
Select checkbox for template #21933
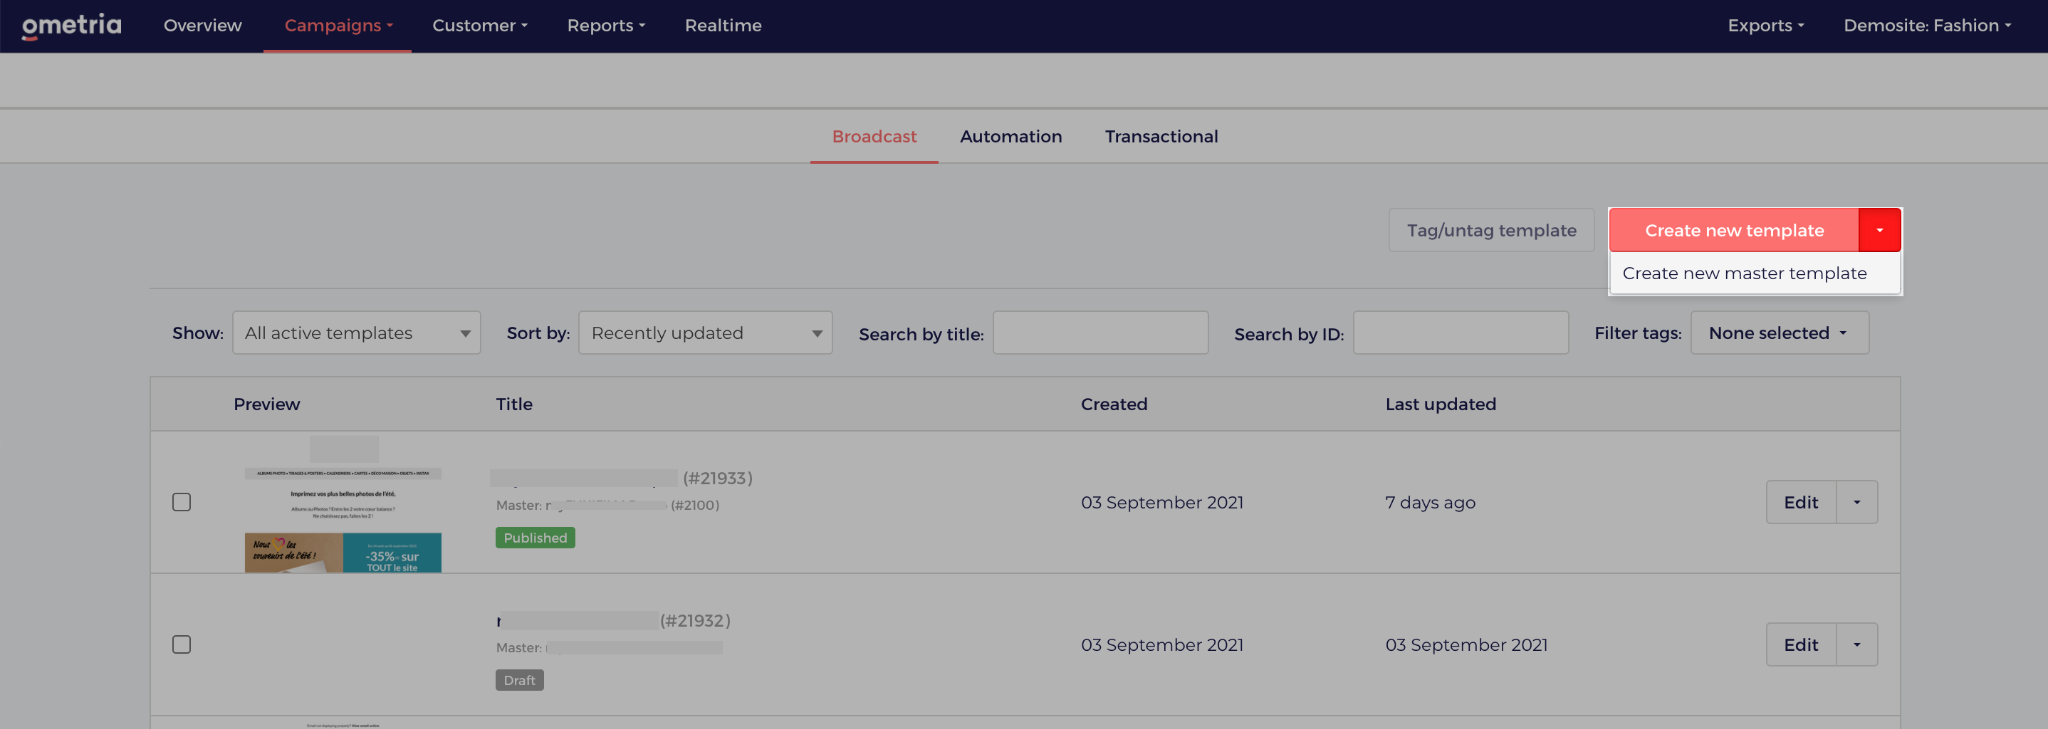181,502
